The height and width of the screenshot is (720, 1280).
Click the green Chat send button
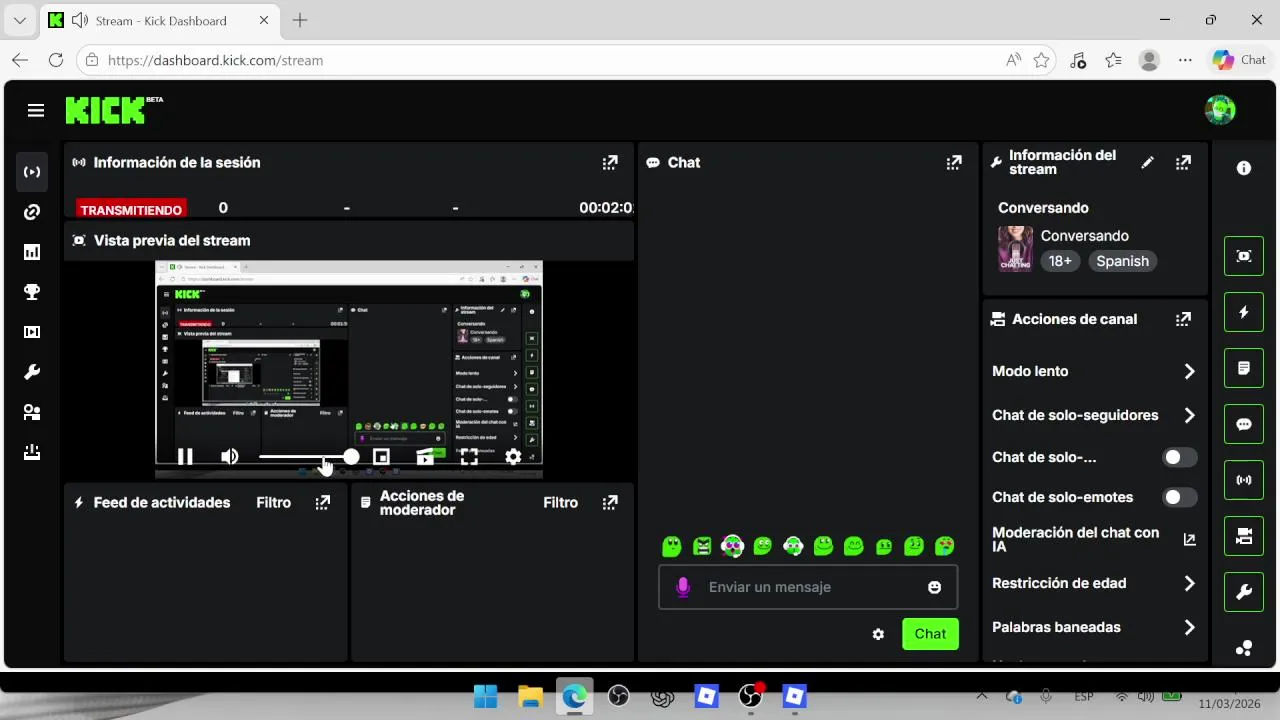(x=930, y=634)
